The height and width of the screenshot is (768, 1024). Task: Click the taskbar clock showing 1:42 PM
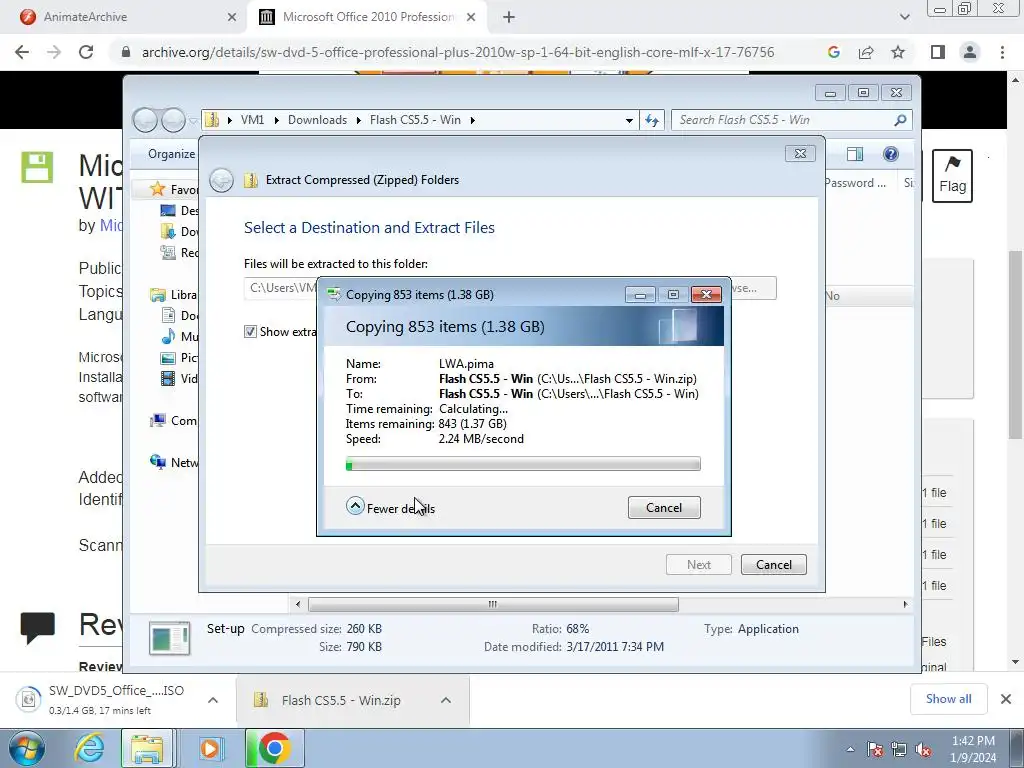(x=973, y=749)
